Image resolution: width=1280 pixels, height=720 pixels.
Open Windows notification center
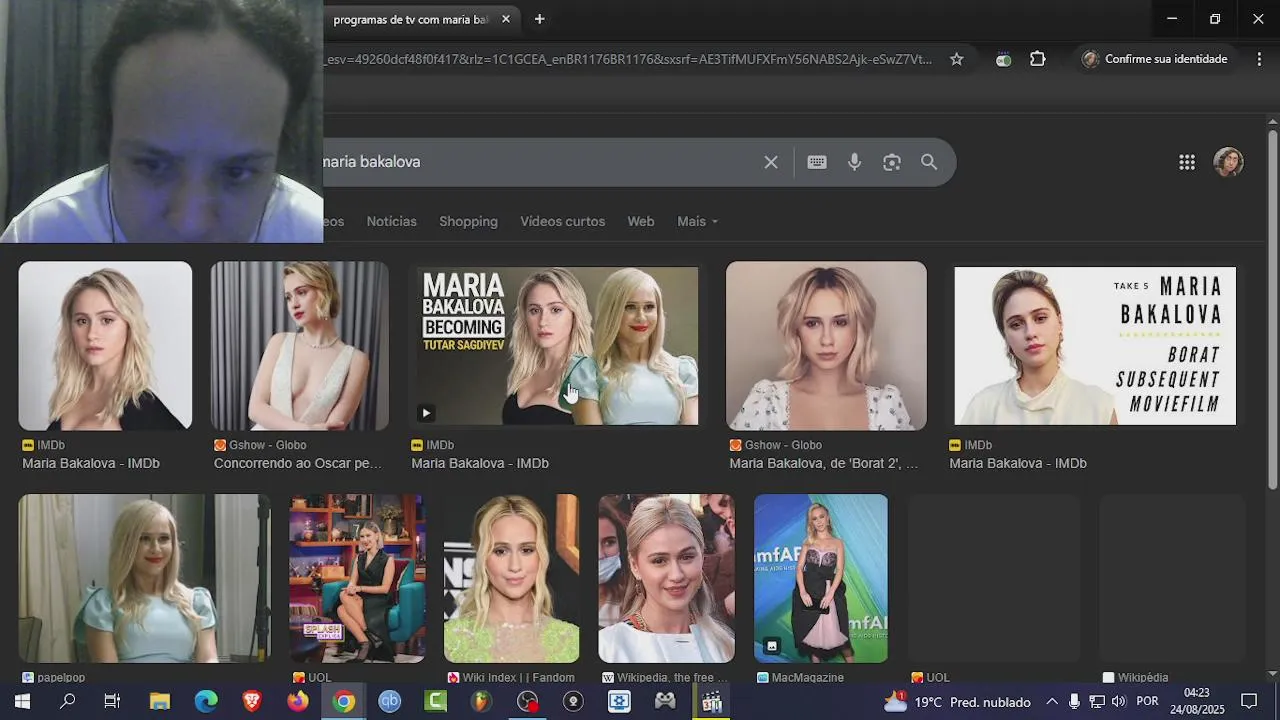point(1249,701)
